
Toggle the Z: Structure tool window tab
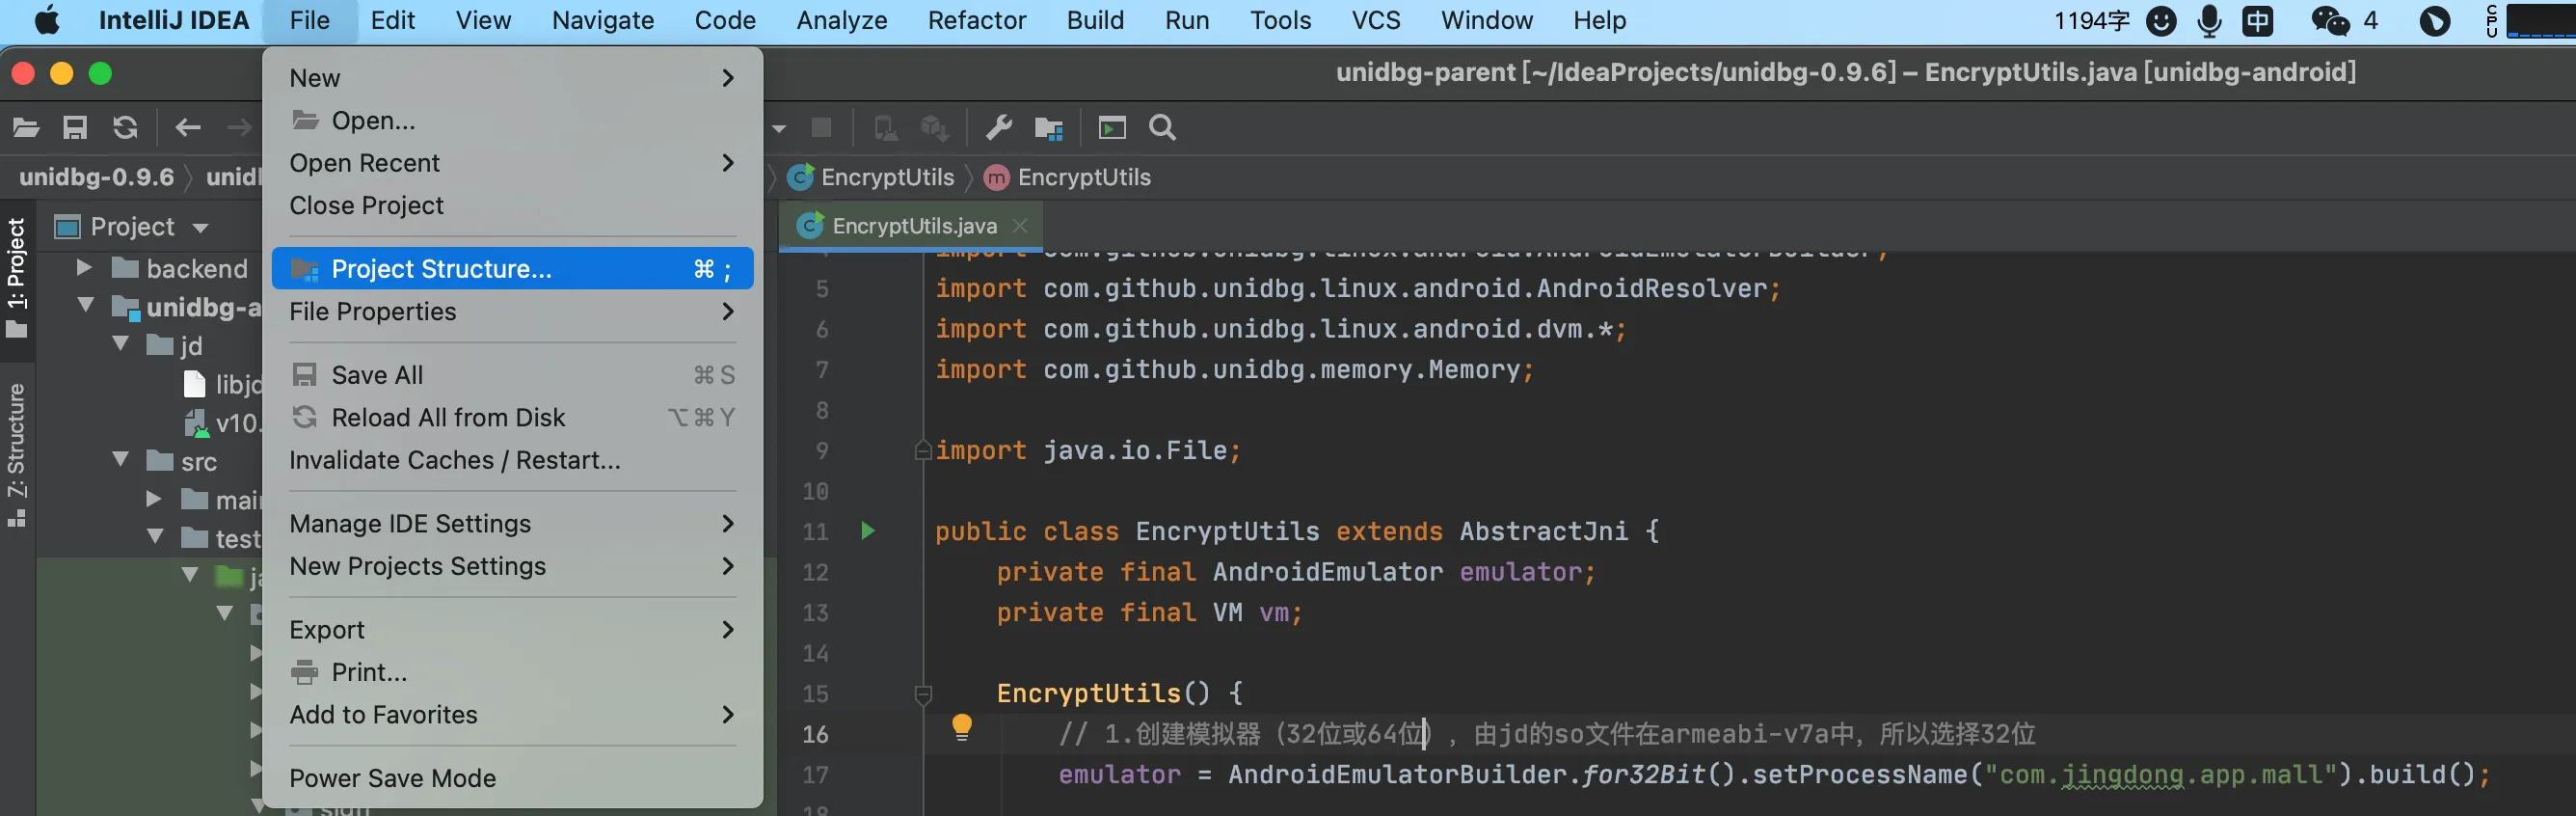[17, 454]
